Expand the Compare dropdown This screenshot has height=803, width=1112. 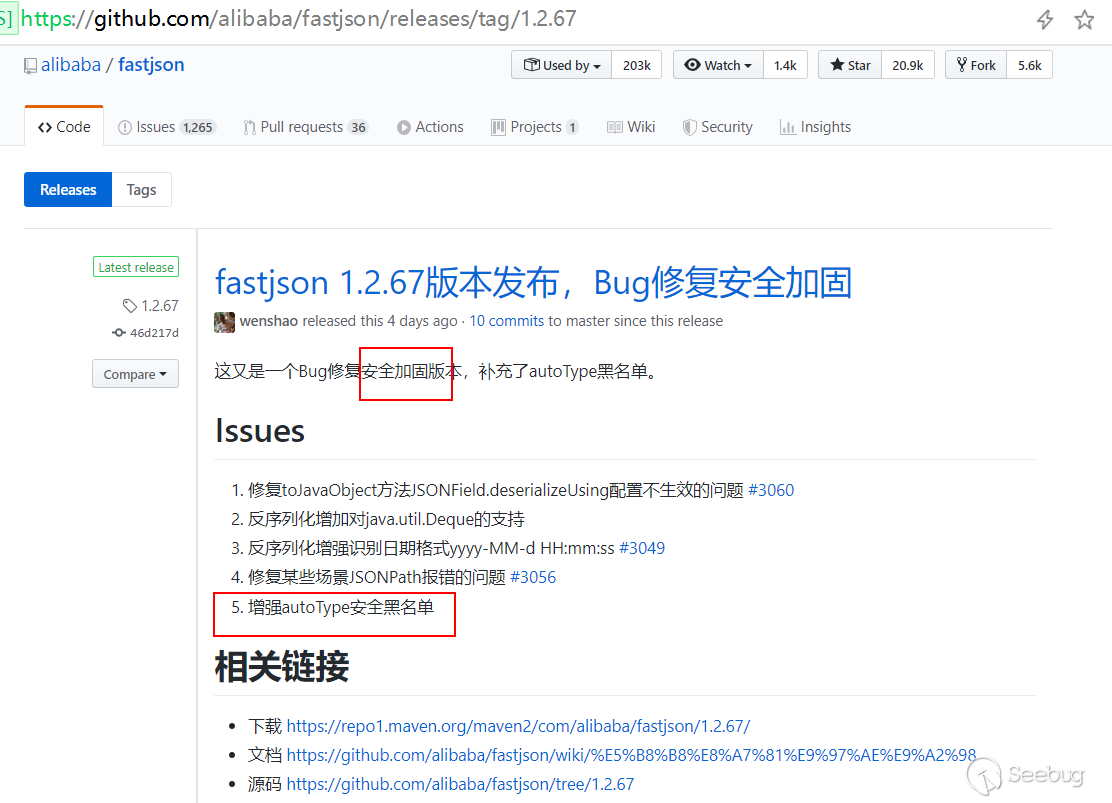tap(135, 374)
